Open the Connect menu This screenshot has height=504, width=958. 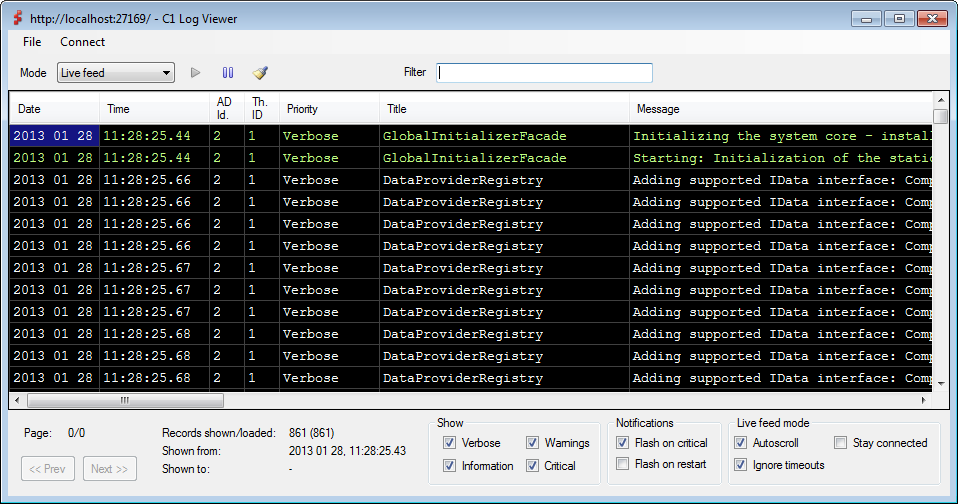(82, 42)
